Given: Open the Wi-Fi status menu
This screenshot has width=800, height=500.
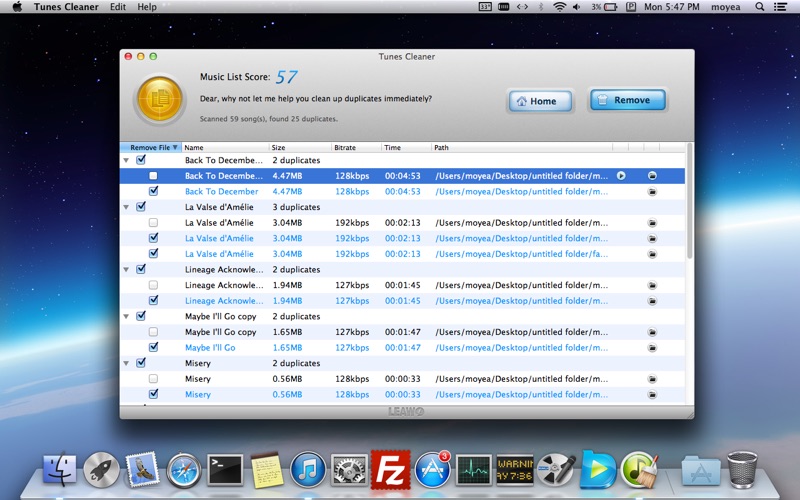Looking at the screenshot, I should point(560,7).
